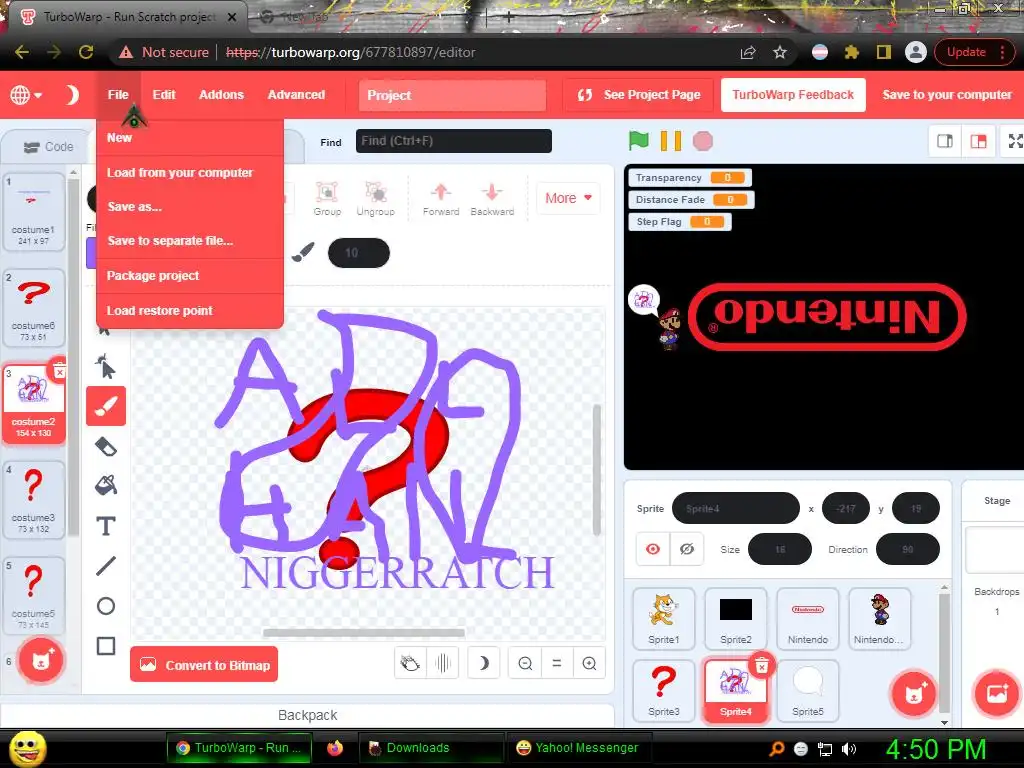Click the Ungroup objects icon
The width and height of the screenshot is (1024, 768).
tap(376, 199)
